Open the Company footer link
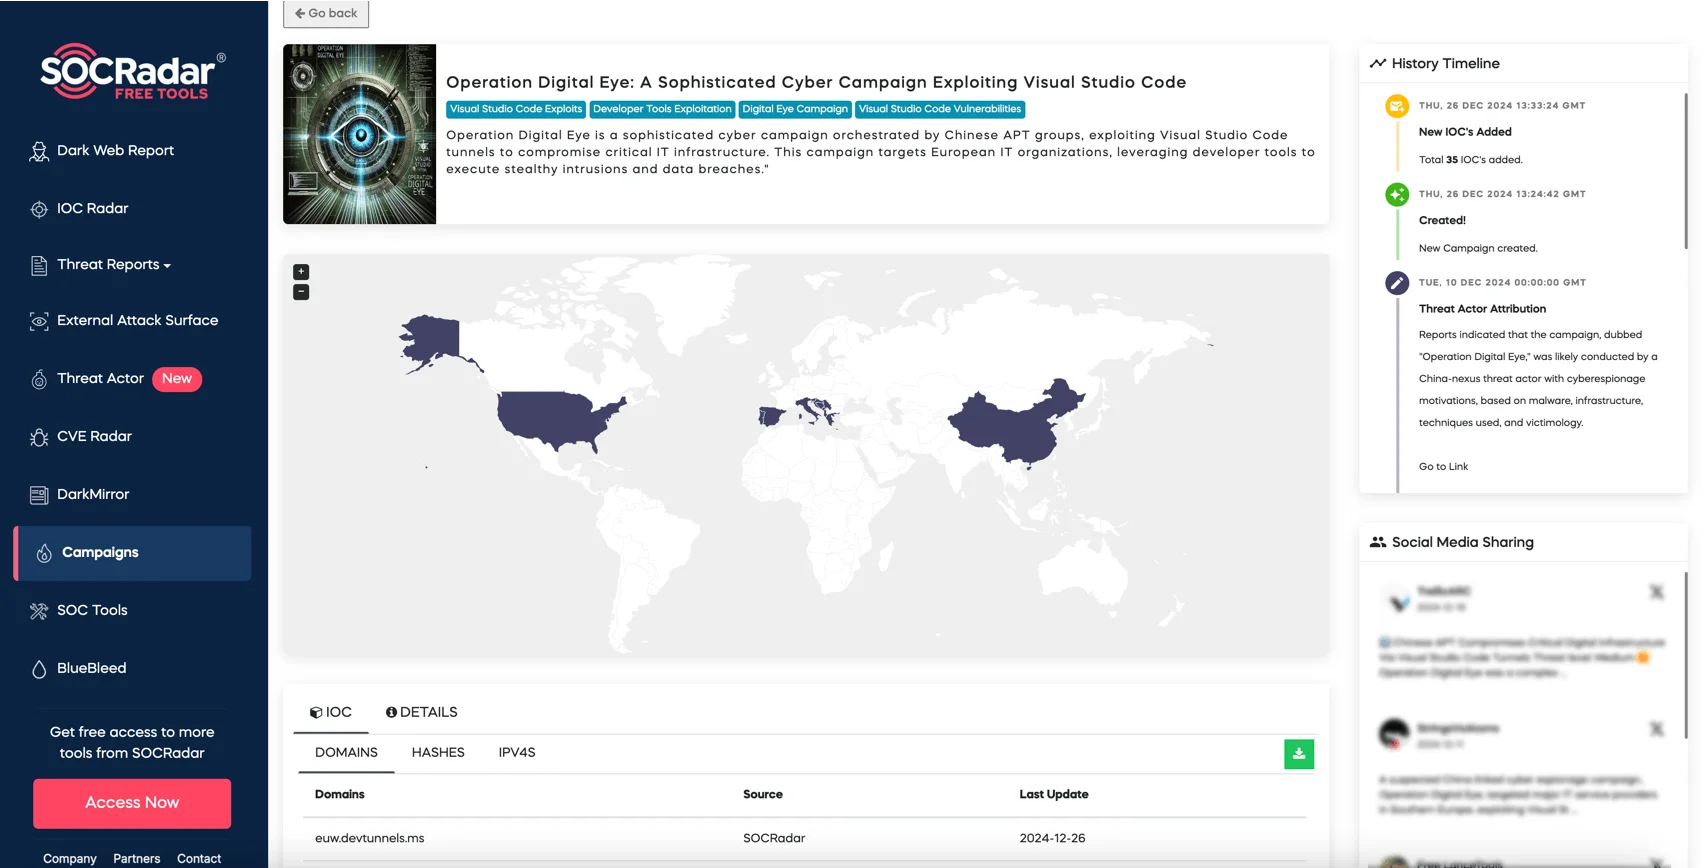Screen dimensions: 1702x868 coord(70,858)
